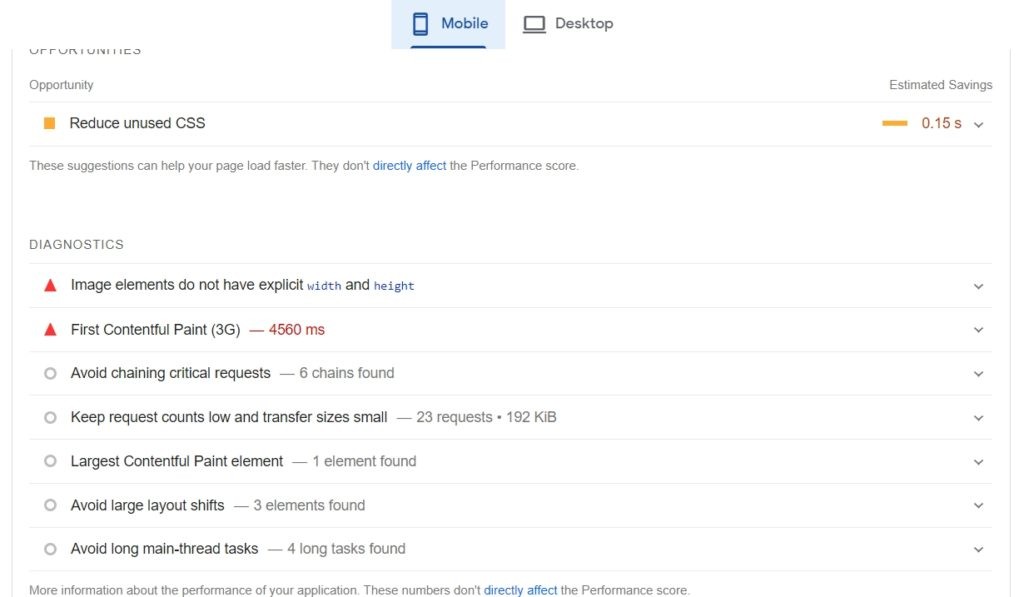The width and height of the screenshot is (1024, 597).
Task: Click the mobile phone icon
Action: click(x=420, y=24)
